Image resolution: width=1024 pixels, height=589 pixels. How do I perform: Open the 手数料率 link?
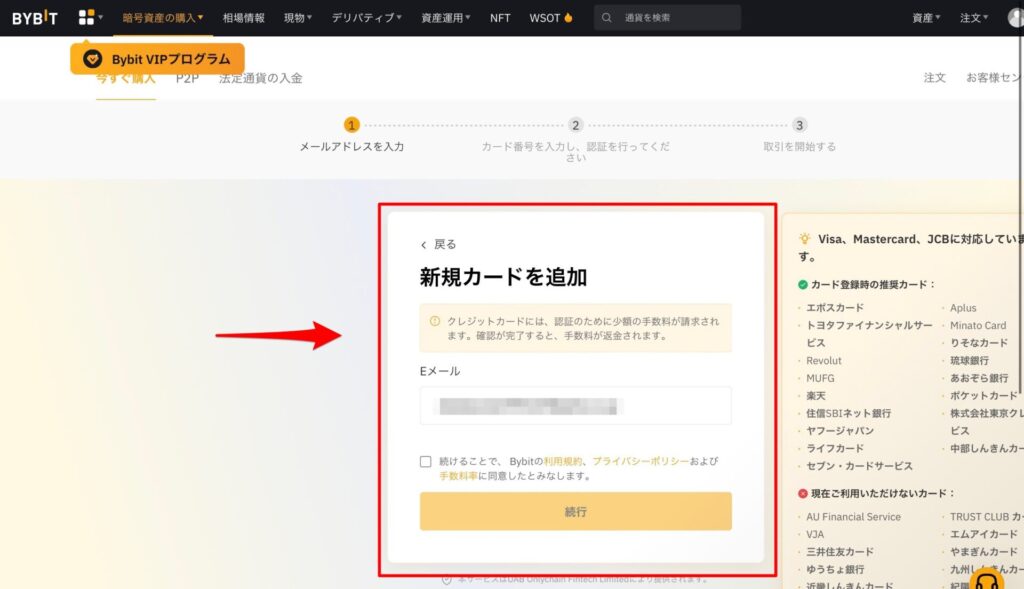[x=458, y=475]
